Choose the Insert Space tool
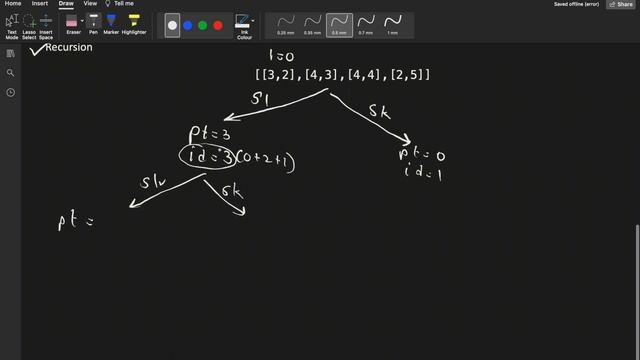The width and height of the screenshot is (640, 360). 46,27
